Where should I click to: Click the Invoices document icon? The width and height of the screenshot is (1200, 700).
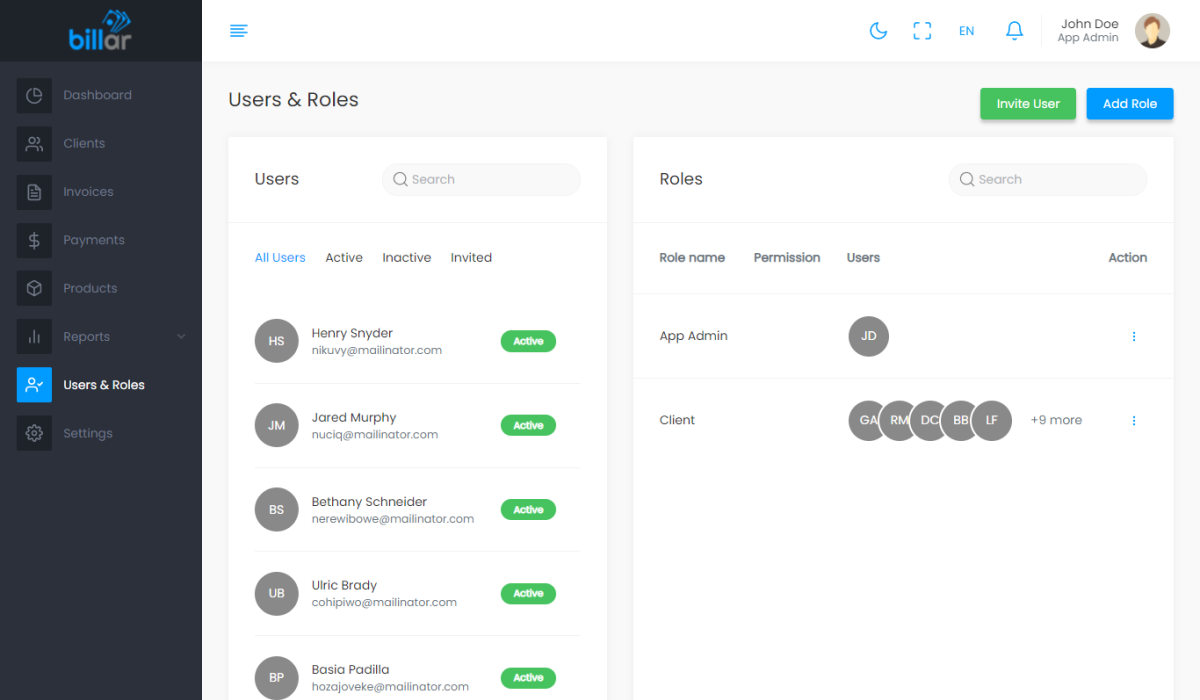click(34, 192)
